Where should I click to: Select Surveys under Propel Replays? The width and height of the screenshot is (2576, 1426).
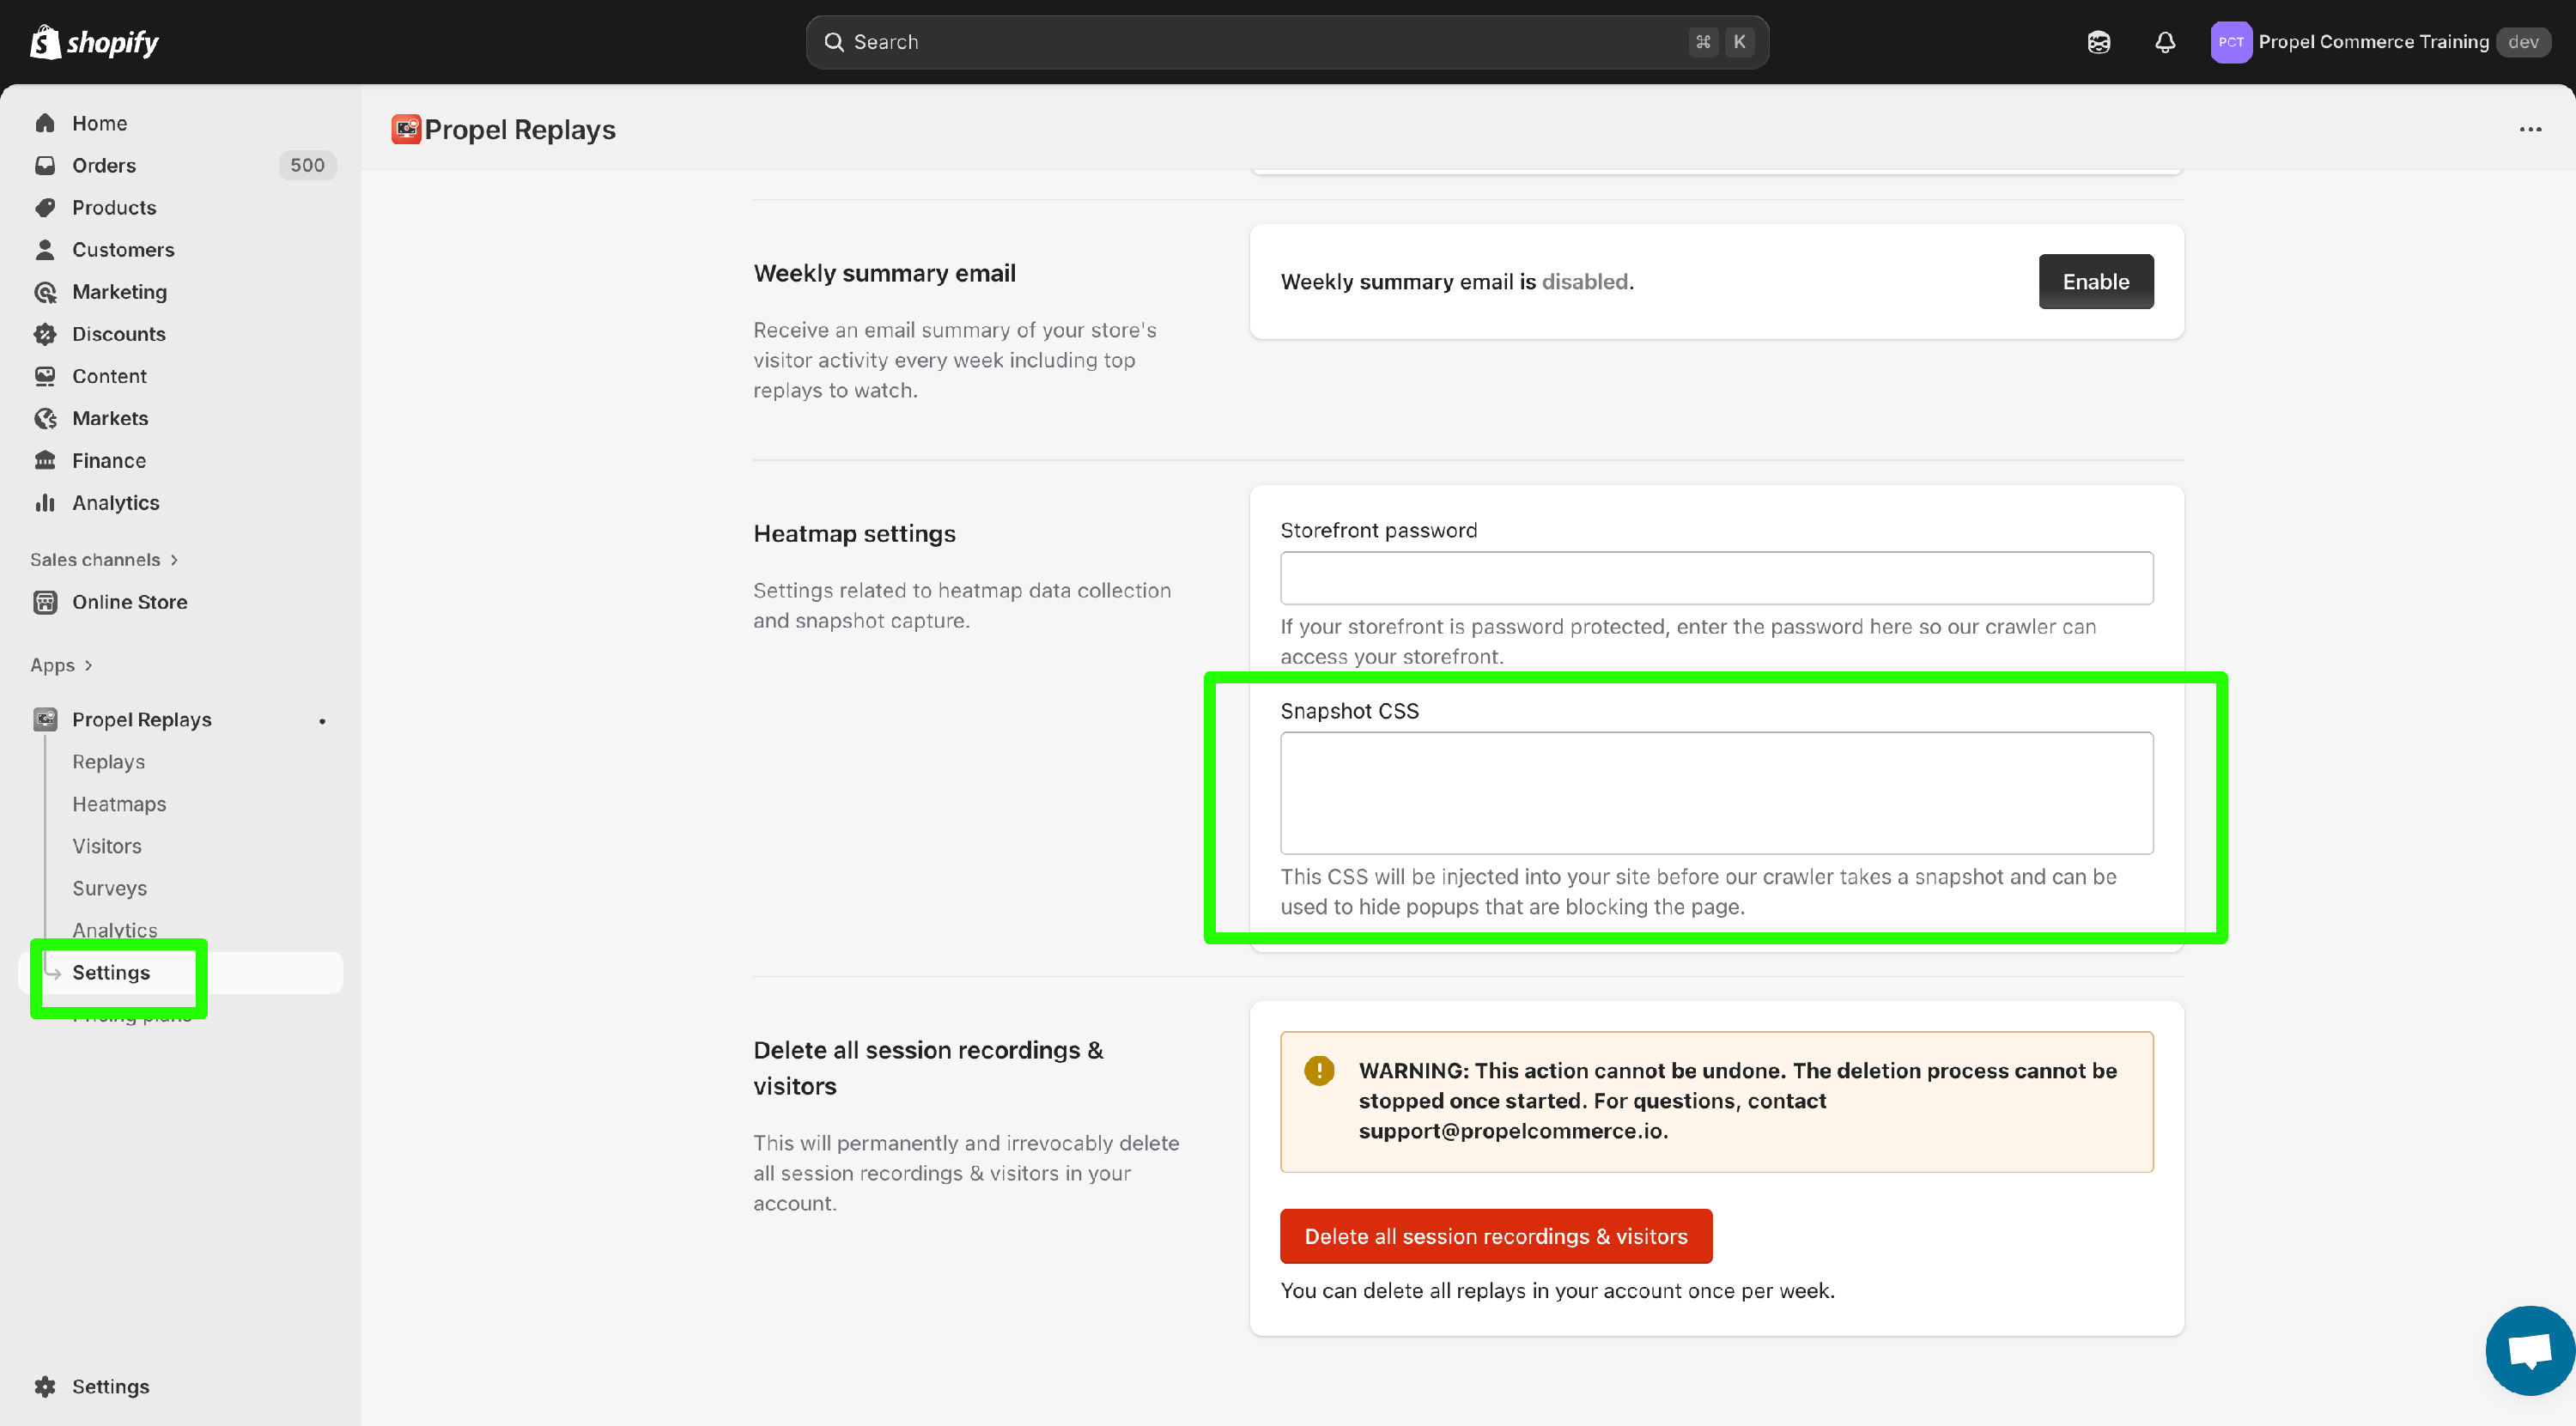(x=109, y=888)
